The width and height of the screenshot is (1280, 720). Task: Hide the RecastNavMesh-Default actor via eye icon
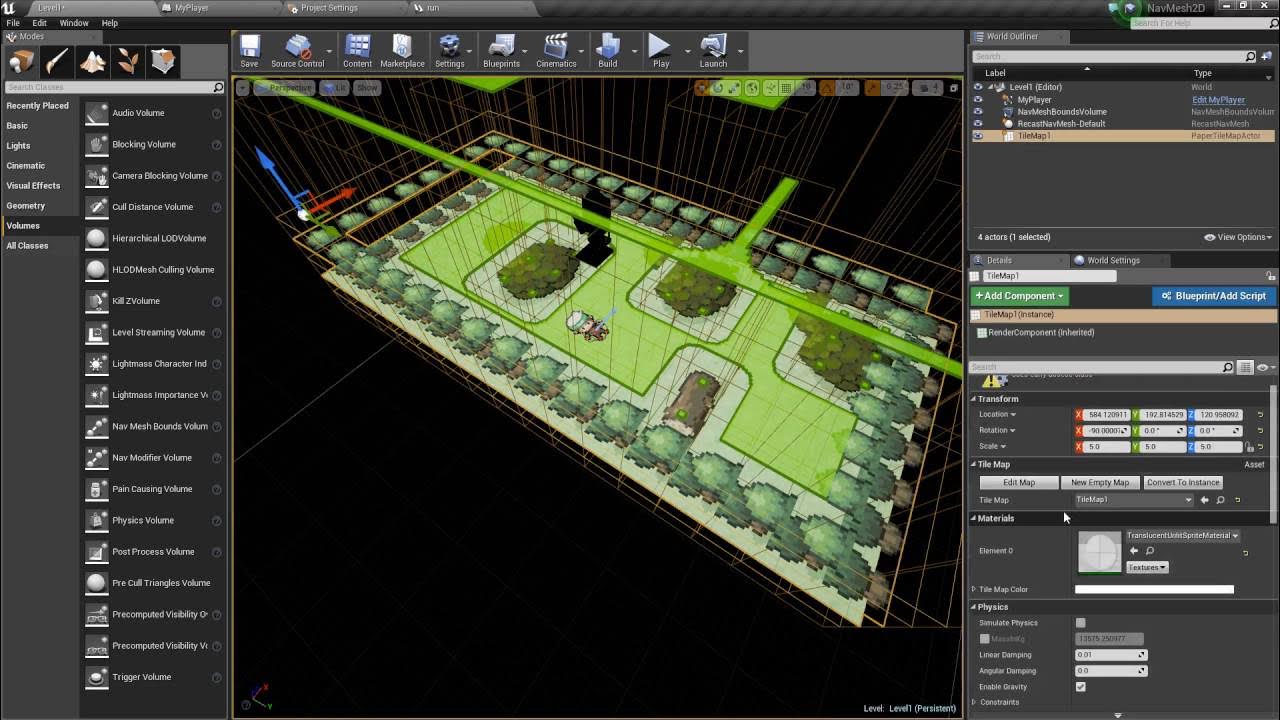pos(978,123)
